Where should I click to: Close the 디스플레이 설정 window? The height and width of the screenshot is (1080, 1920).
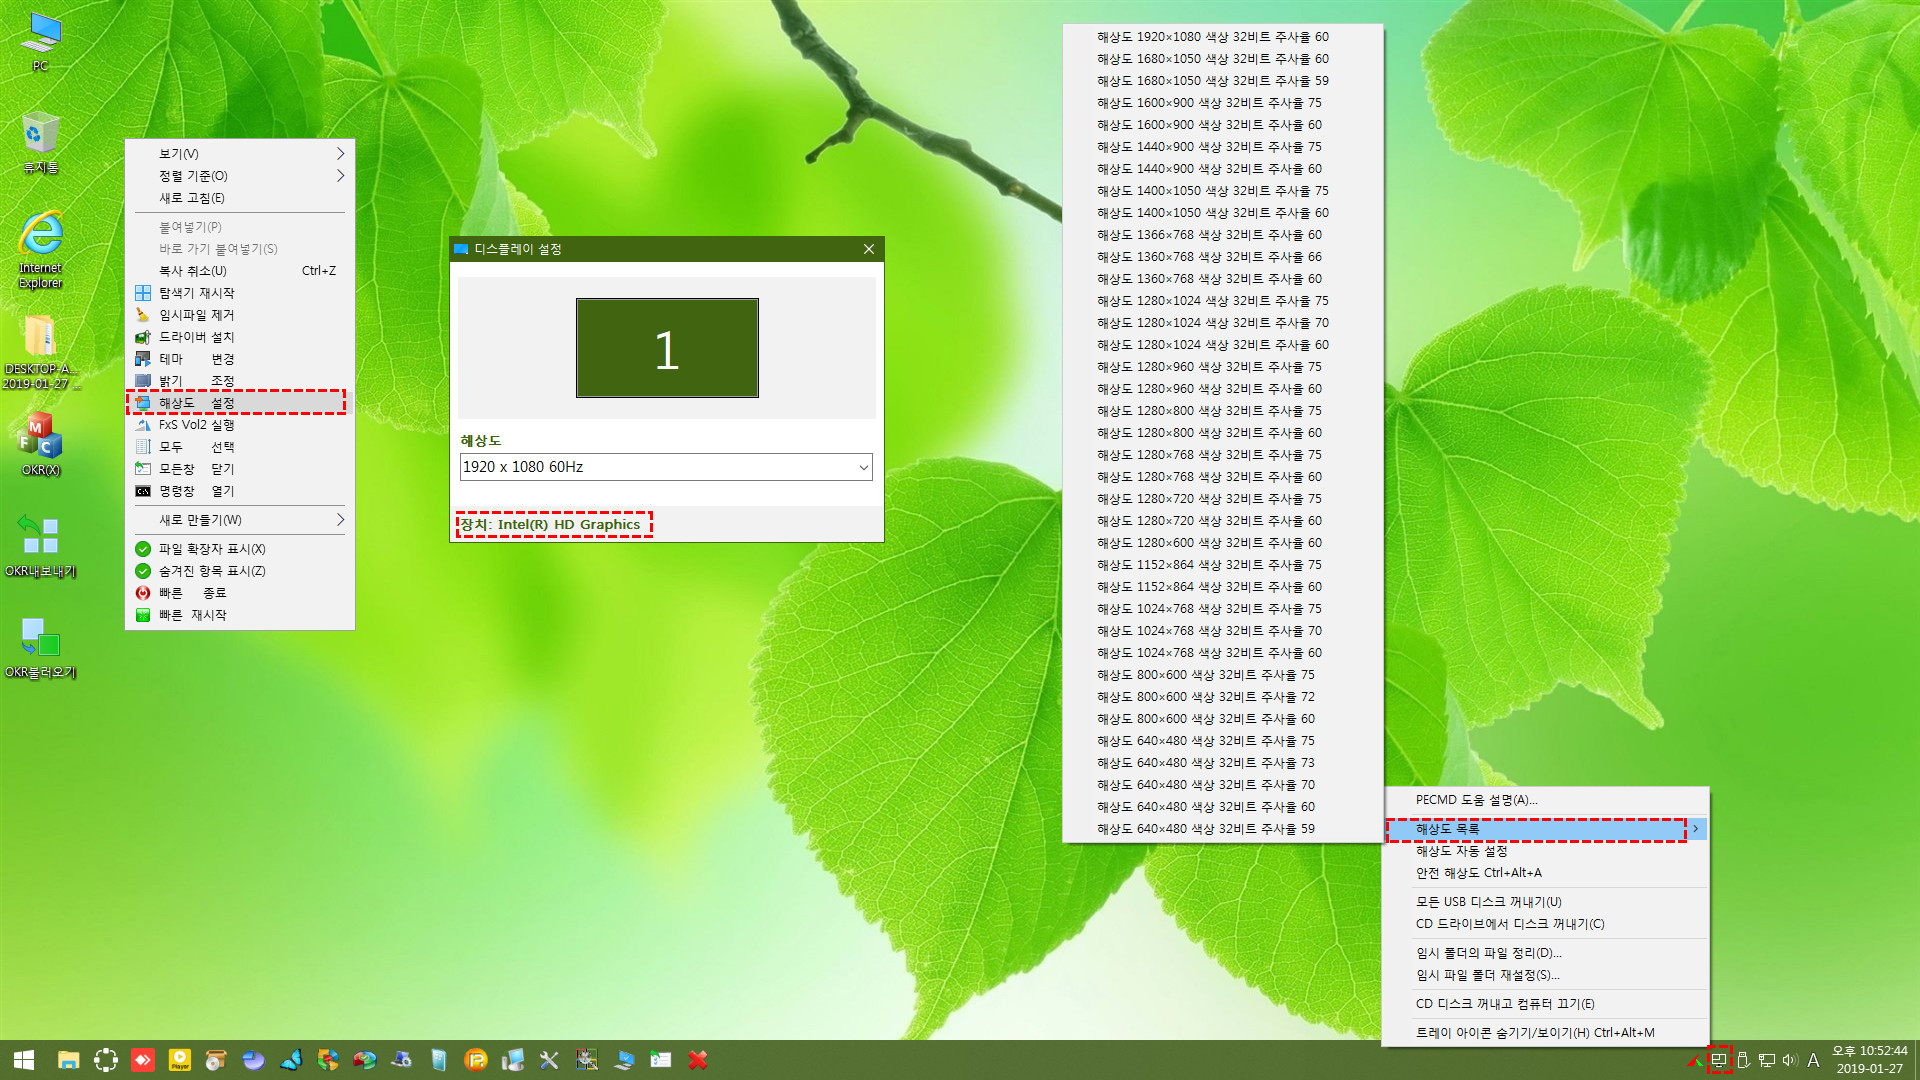(x=869, y=249)
